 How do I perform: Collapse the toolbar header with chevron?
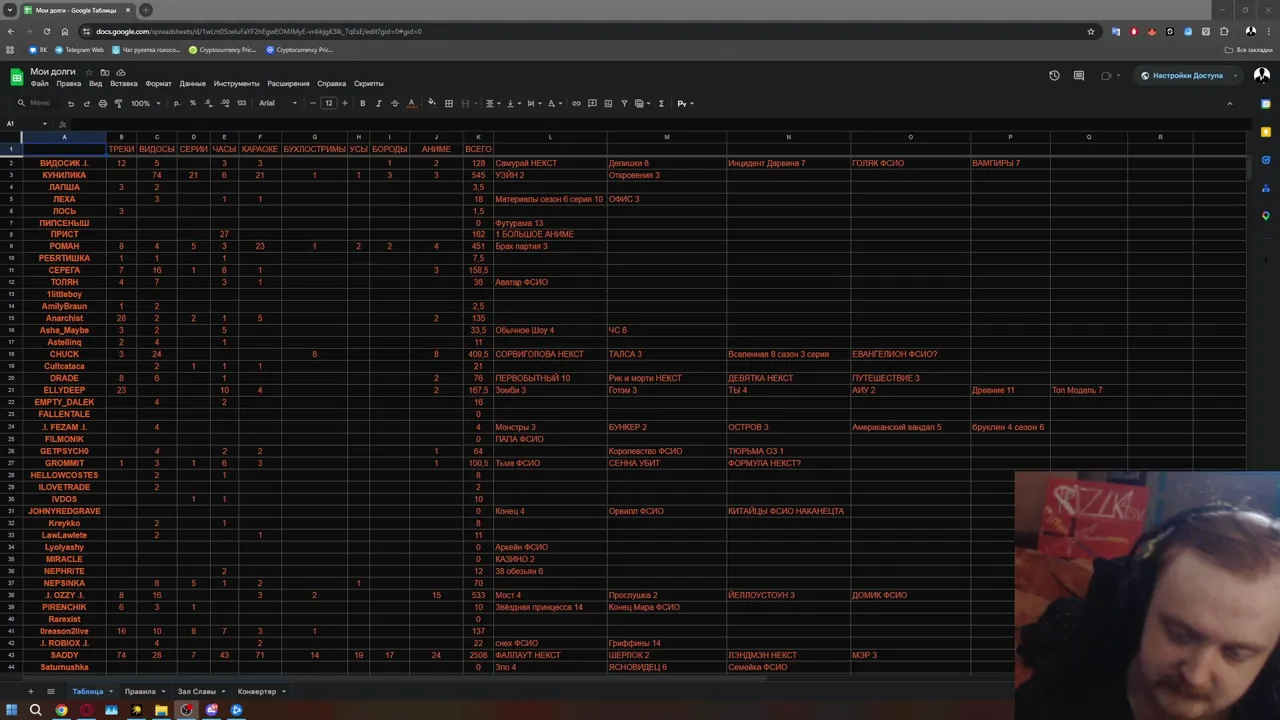click(1230, 103)
